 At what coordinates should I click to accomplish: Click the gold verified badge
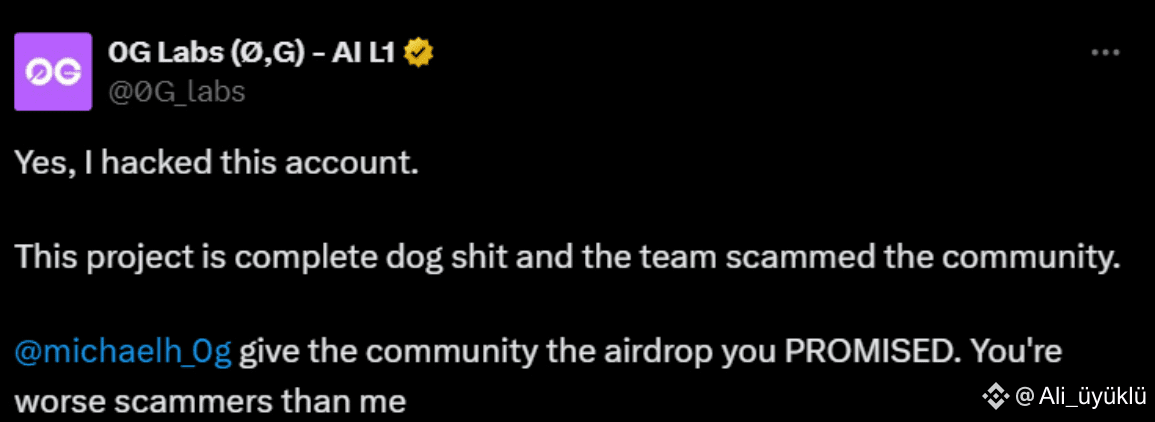point(419,53)
